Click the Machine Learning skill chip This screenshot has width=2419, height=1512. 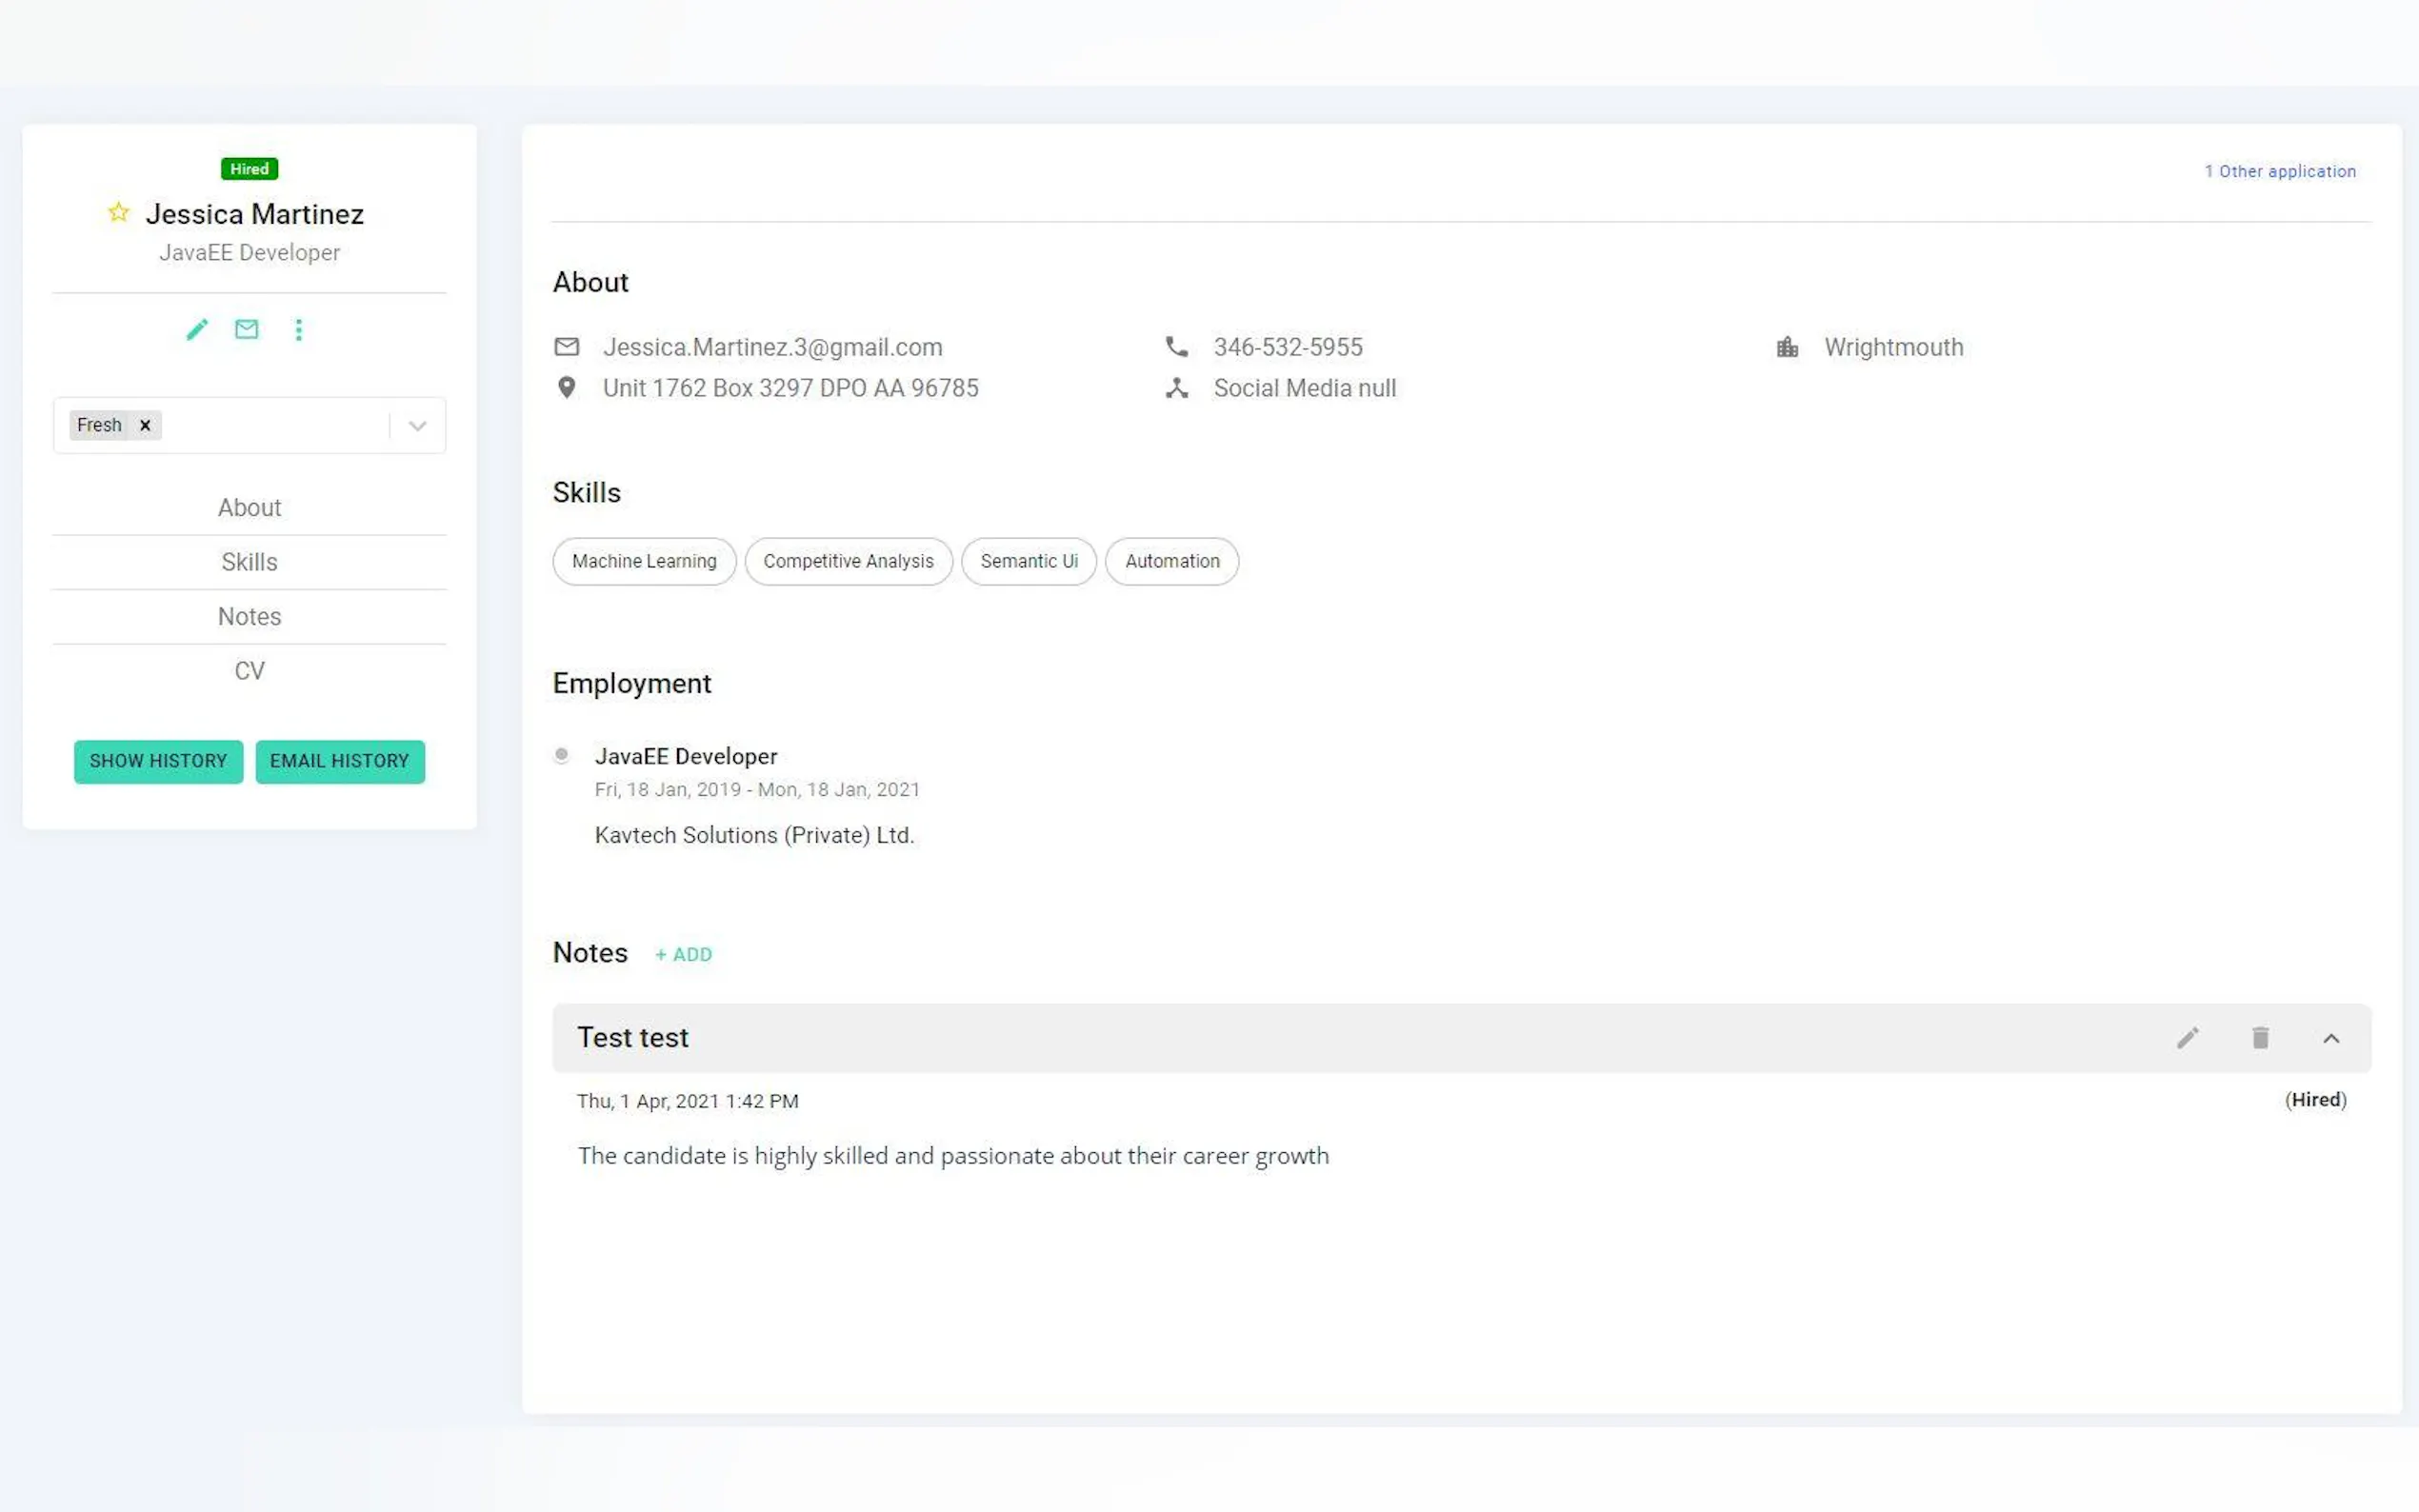(x=644, y=561)
